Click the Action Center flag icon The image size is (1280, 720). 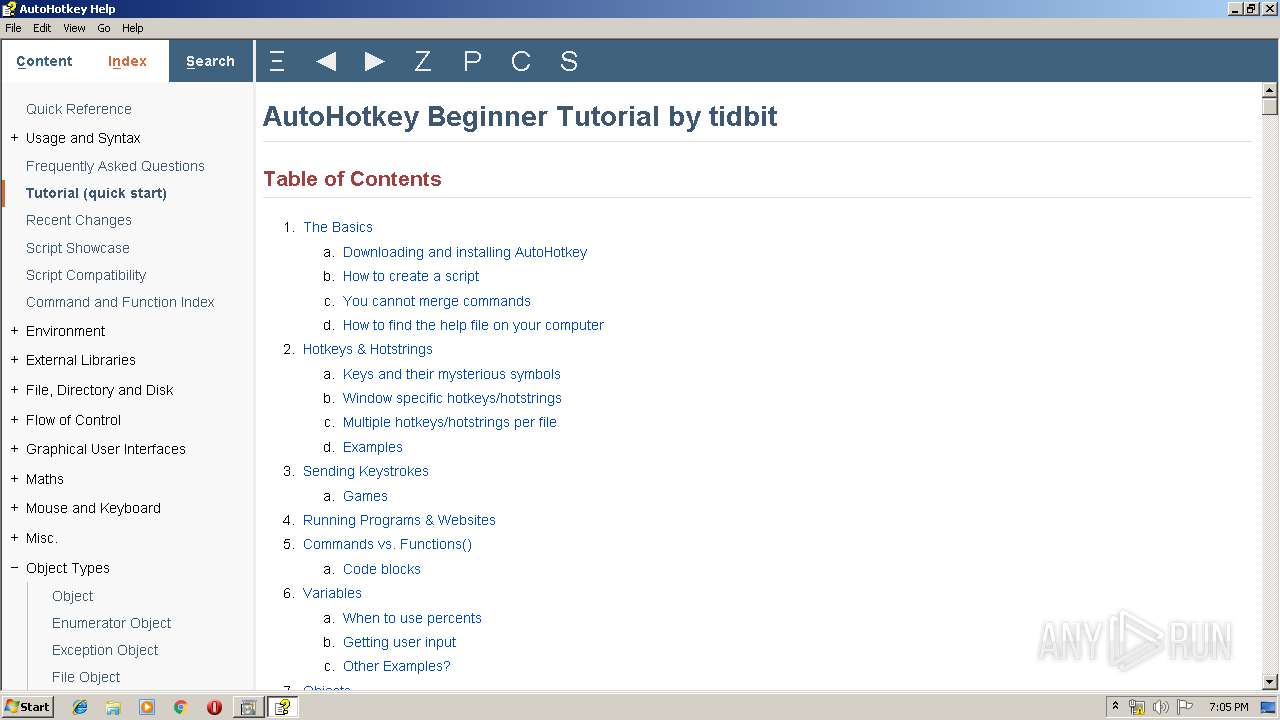tap(1185, 707)
